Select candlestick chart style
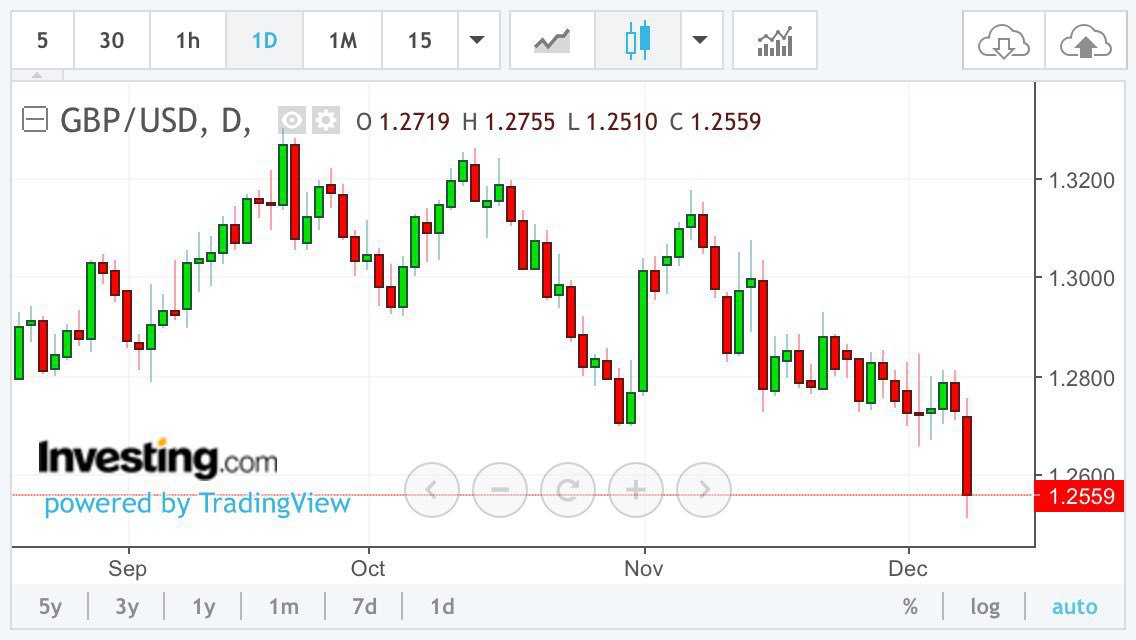 (x=637, y=41)
